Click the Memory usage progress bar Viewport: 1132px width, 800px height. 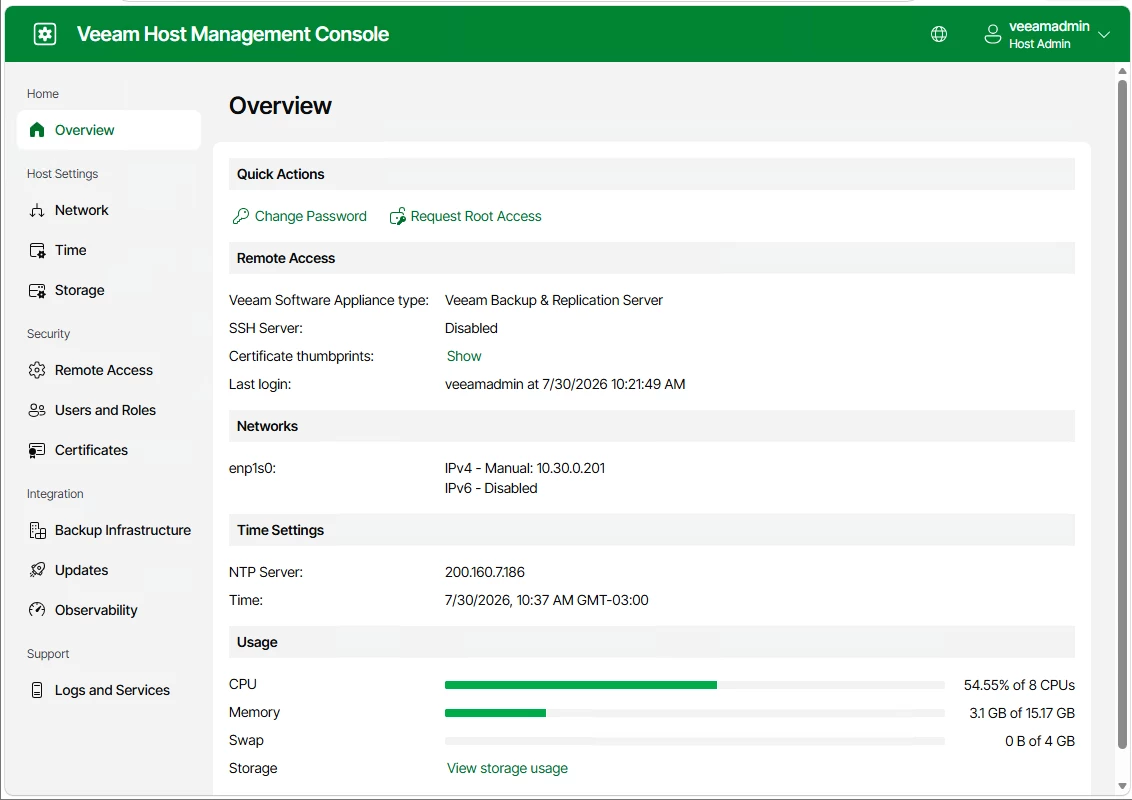(x=695, y=713)
